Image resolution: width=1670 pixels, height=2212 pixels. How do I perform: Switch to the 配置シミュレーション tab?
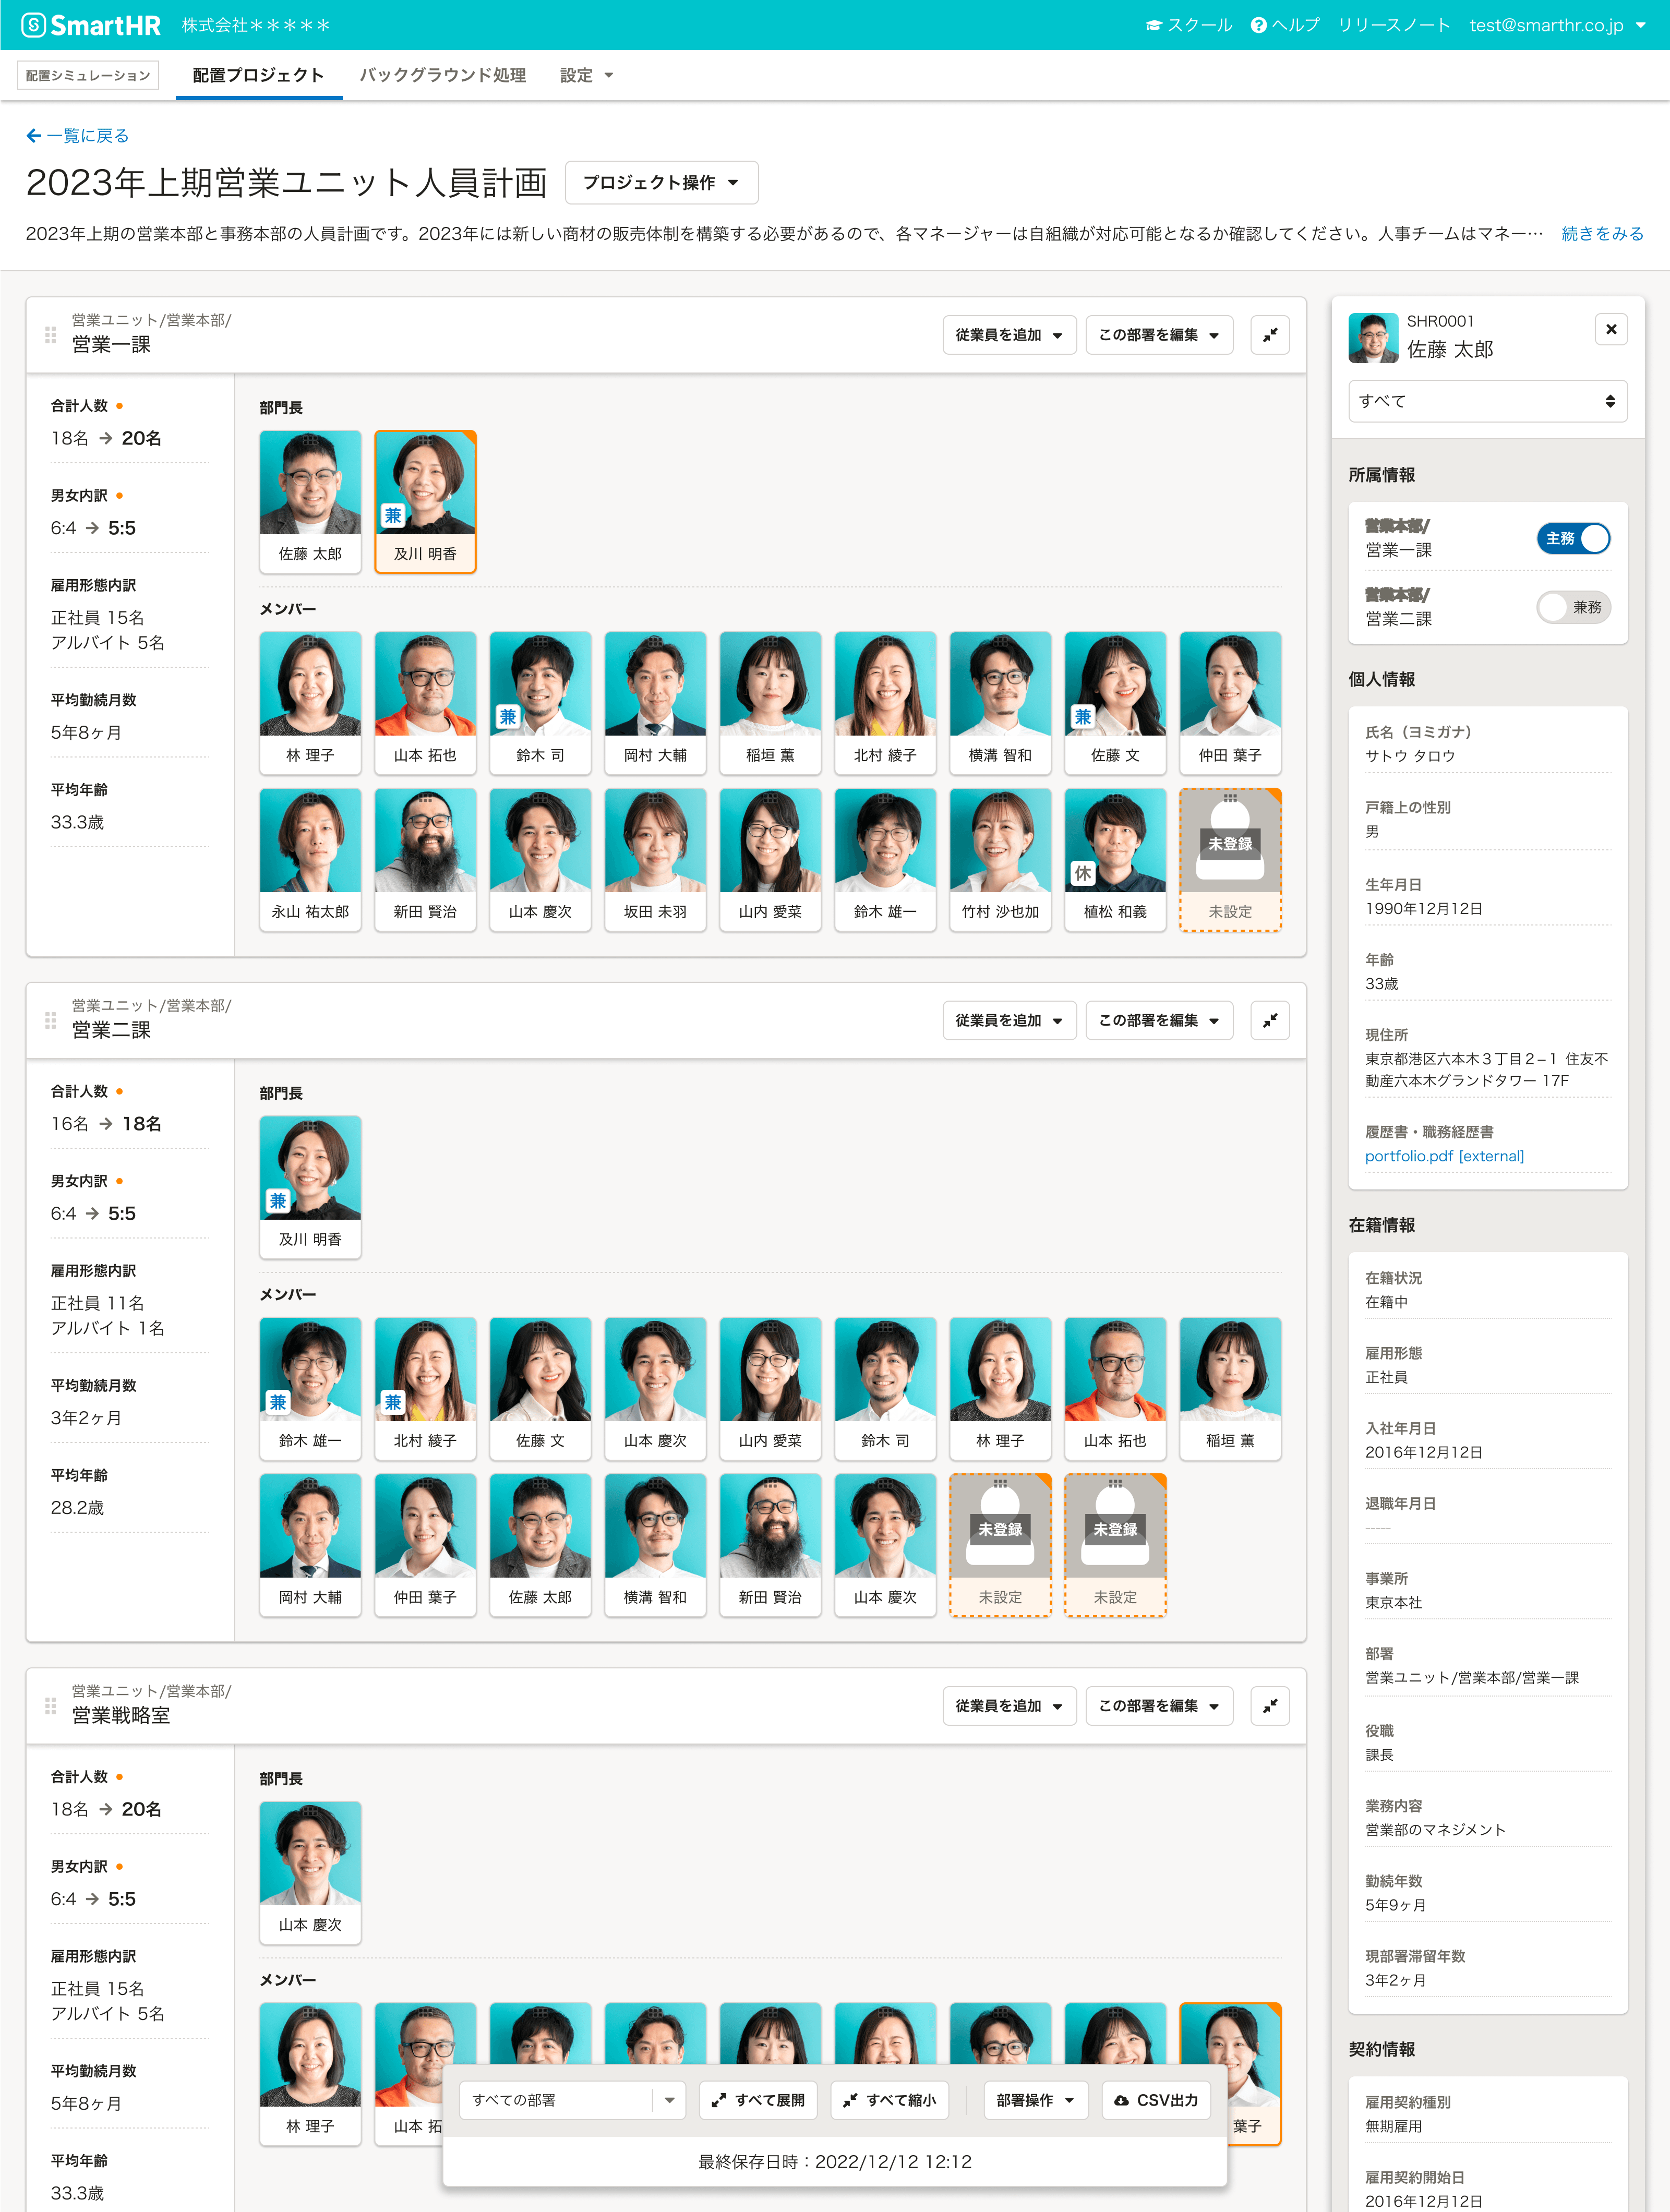88,74
